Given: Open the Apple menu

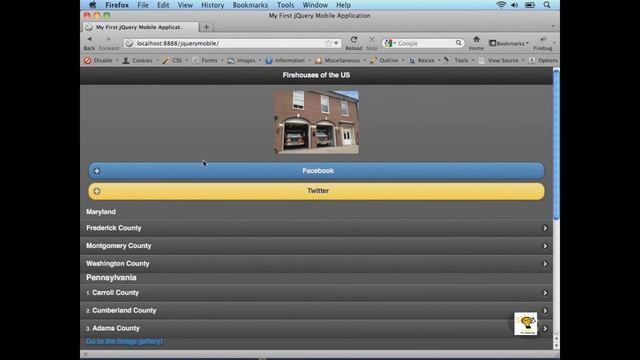Looking at the screenshot, I should 93,5.
